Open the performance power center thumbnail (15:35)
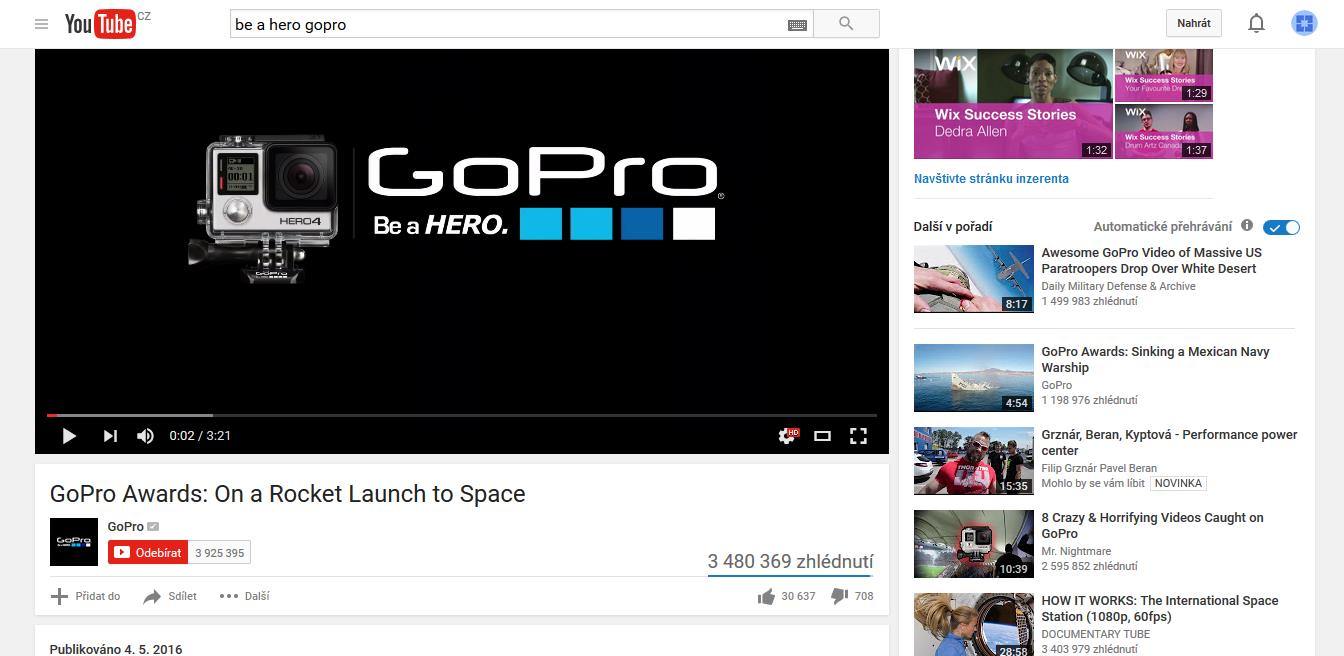 click(x=974, y=461)
